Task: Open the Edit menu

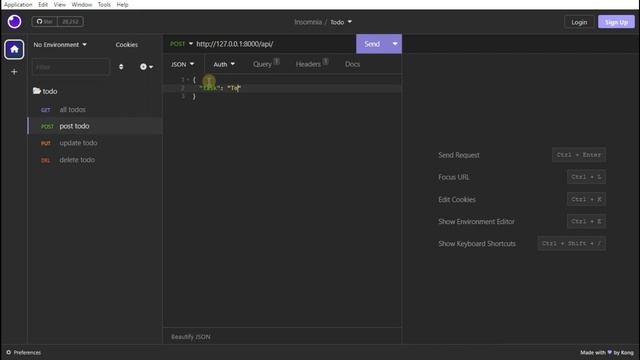Action: click(x=43, y=4)
